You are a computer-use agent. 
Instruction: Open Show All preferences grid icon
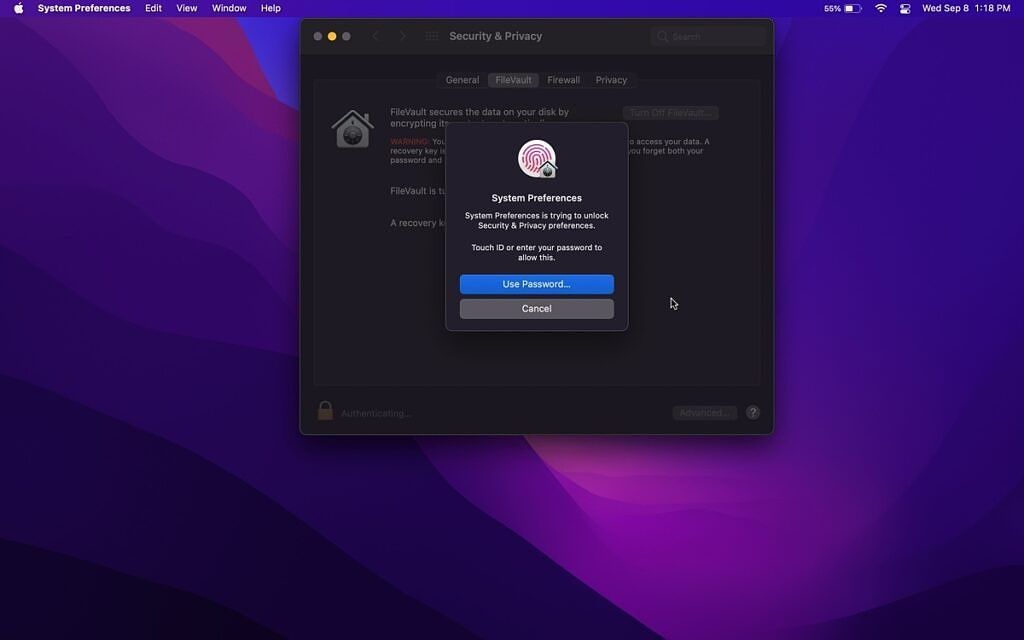tap(432, 36)
